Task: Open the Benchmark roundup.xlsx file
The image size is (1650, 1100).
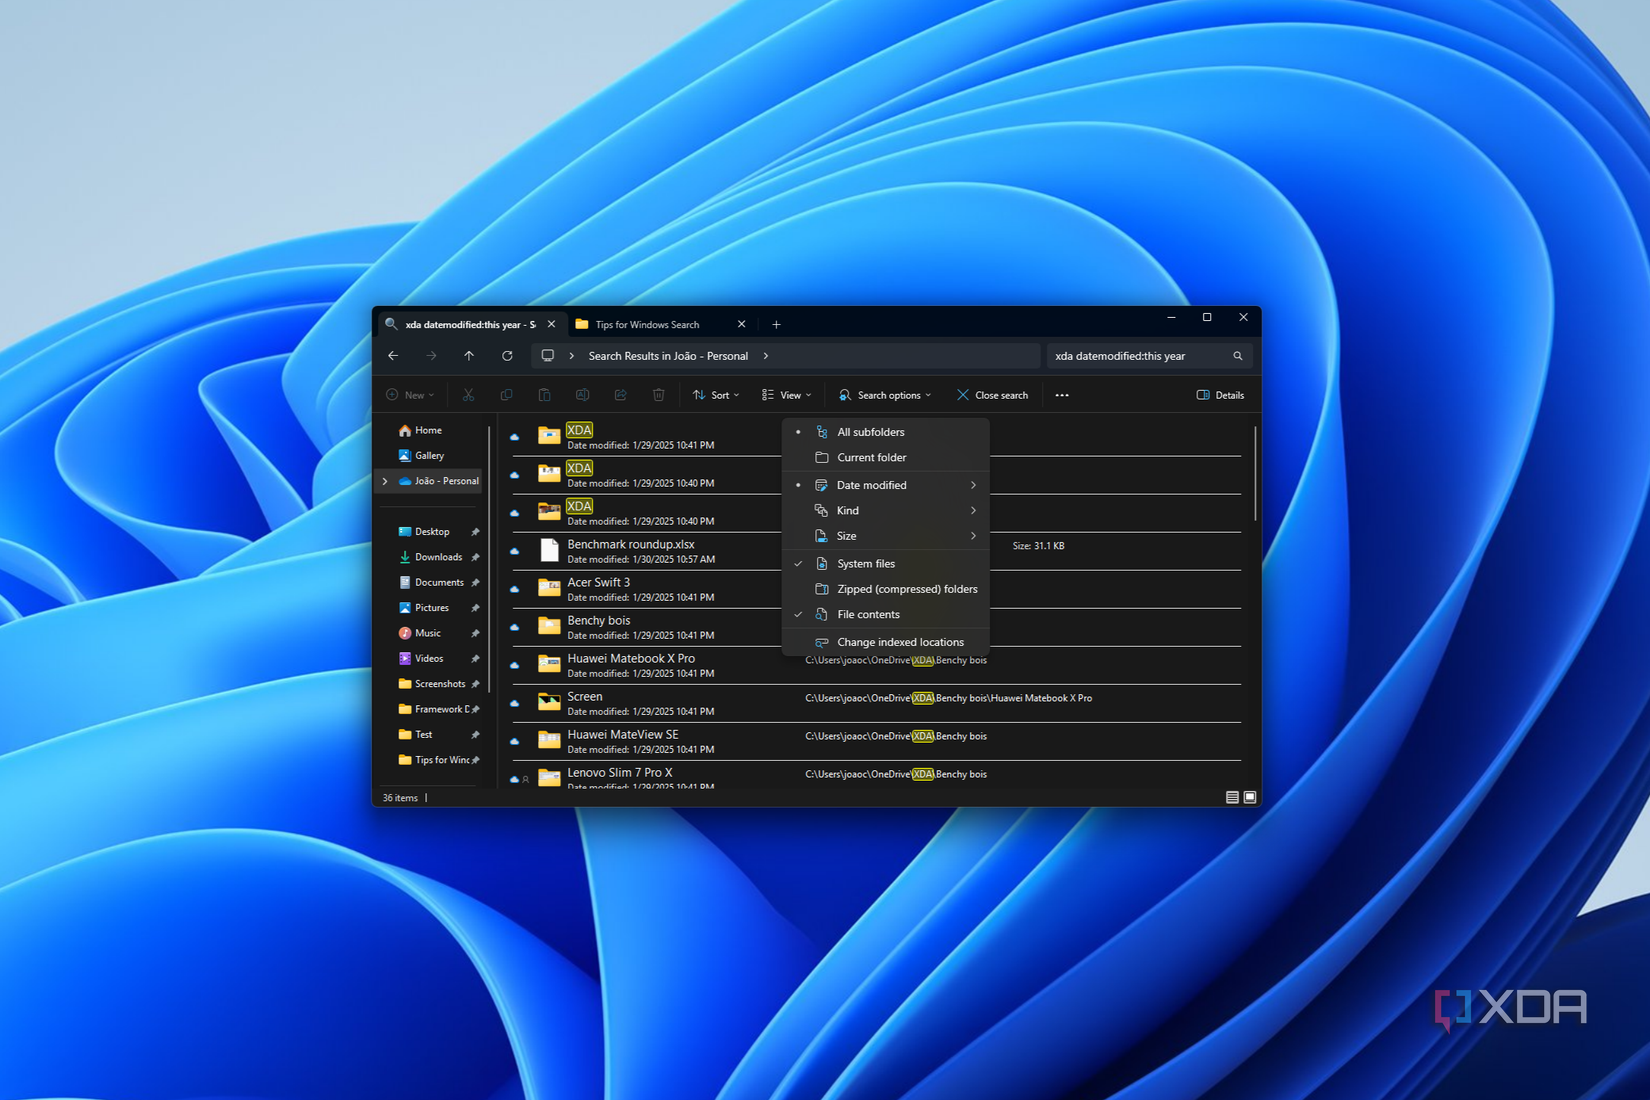Action: [629, 544]
